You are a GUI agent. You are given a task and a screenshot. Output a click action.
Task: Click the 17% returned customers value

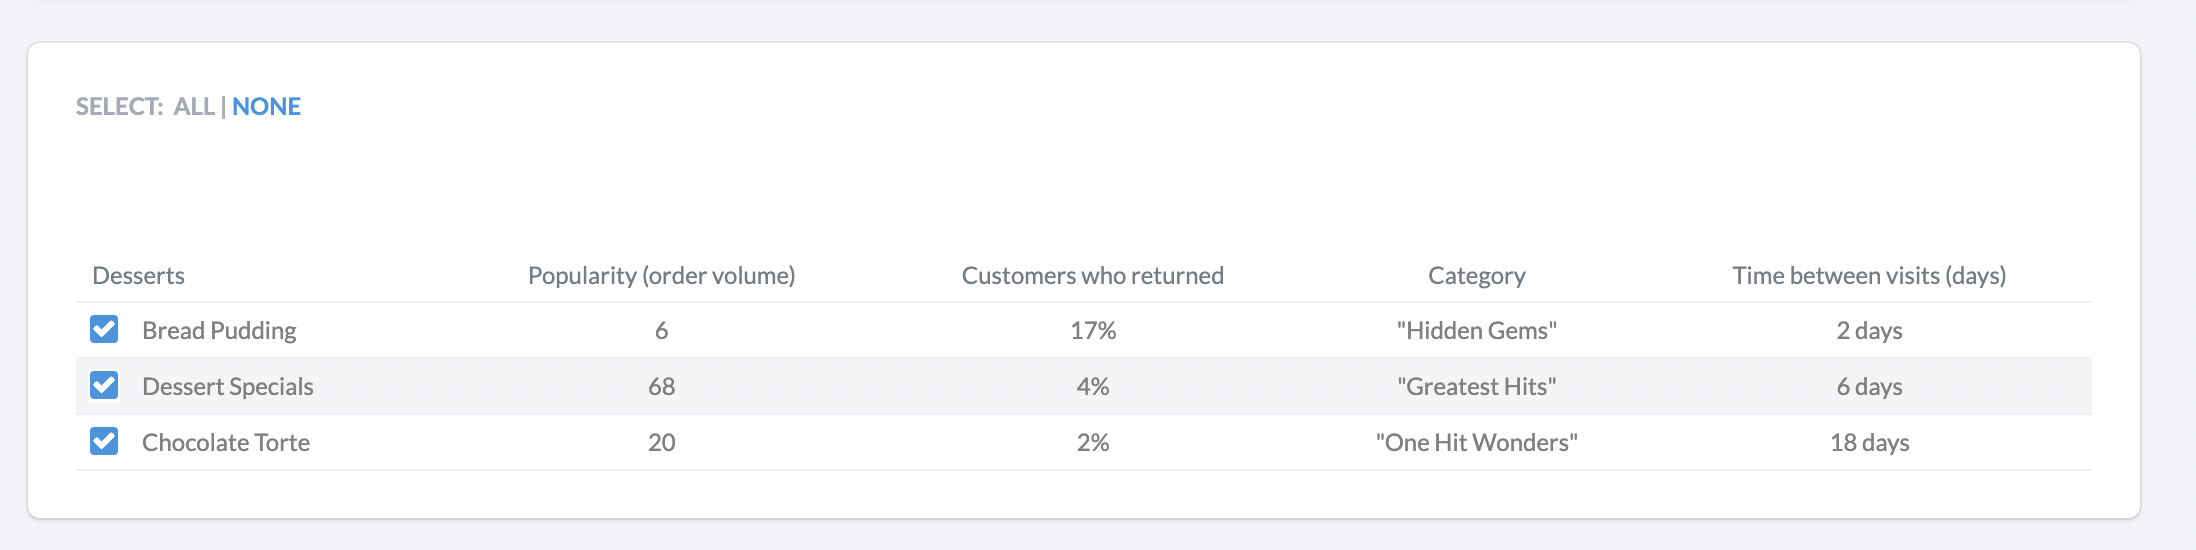[x=1092, y=330]
